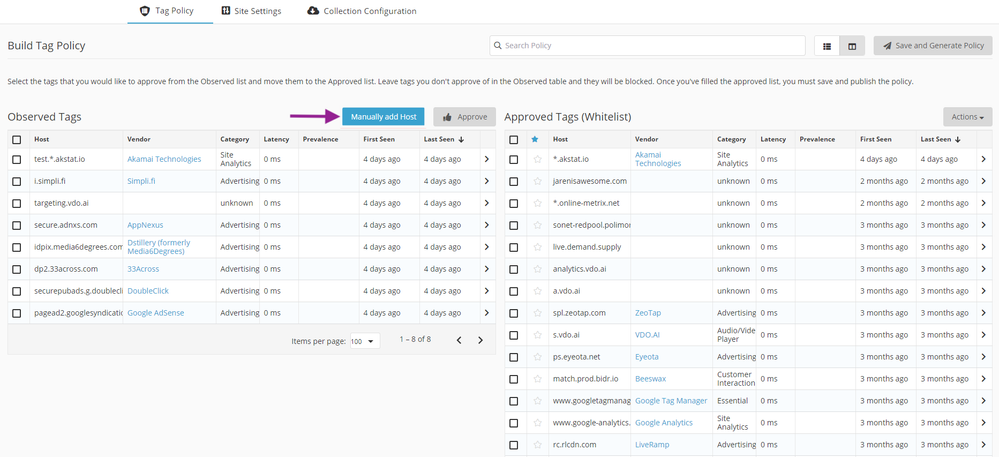This screenshot has width=999, height=457.
Task: Check the securepubads.g.doubleclick observed row
Action: (x=17, y=291)
